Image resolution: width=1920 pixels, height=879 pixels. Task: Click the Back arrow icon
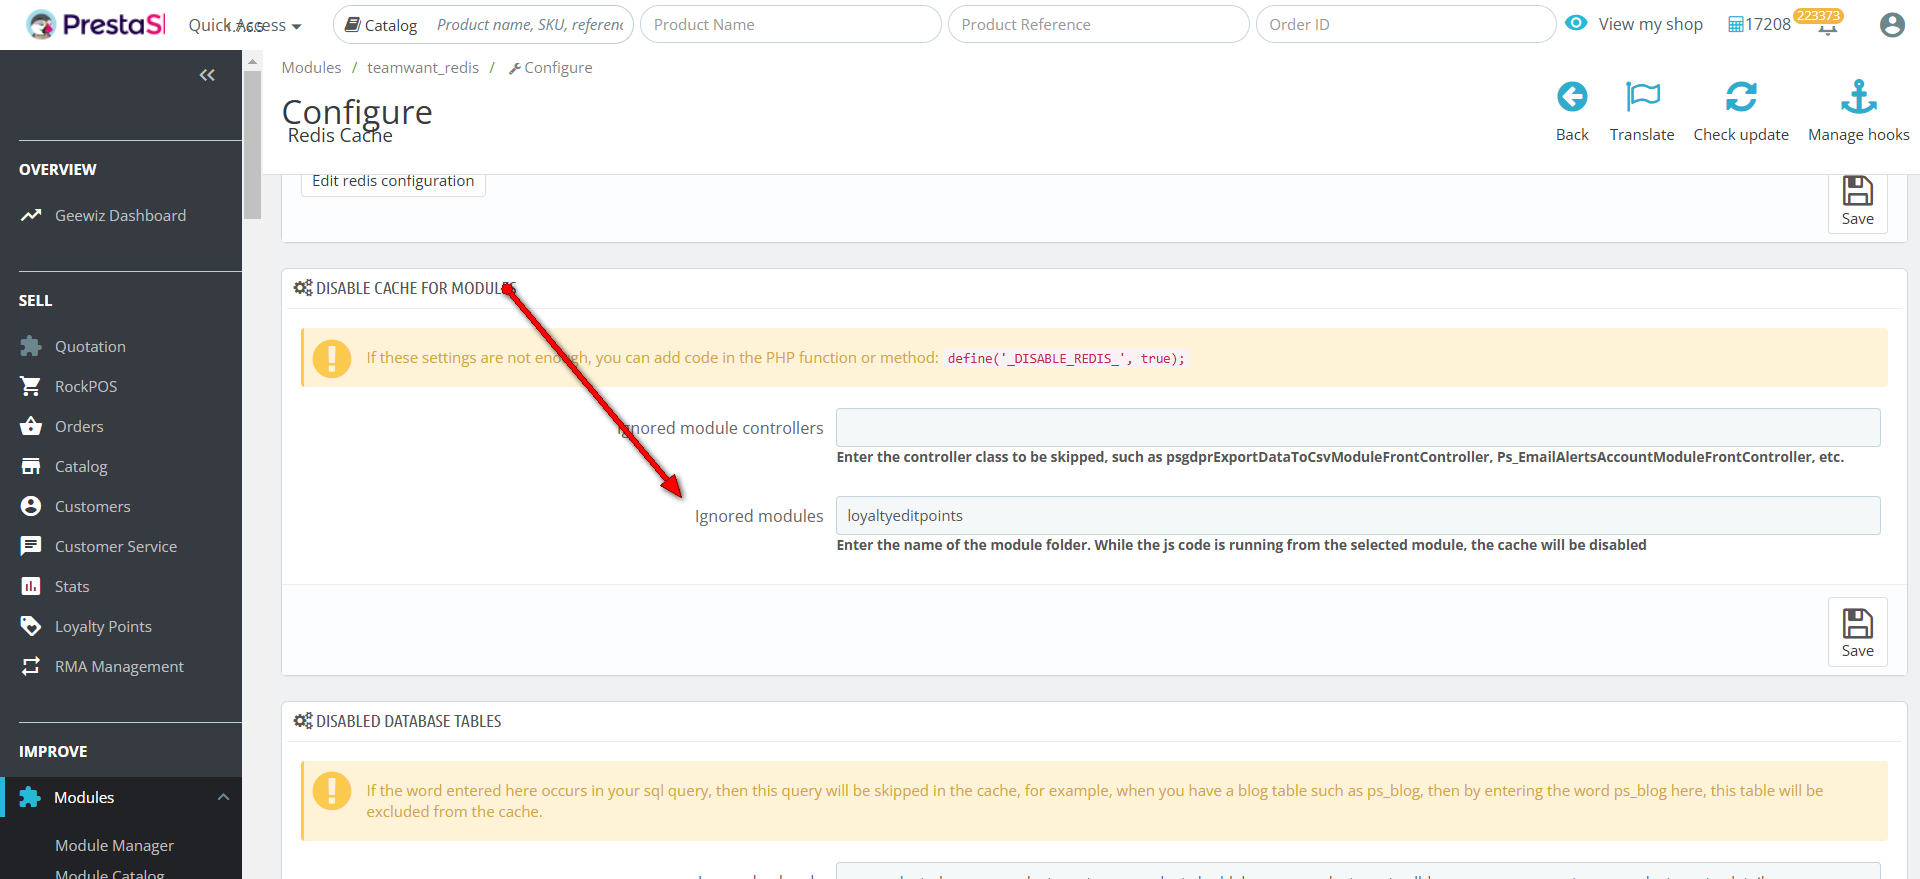coord(1572,97)
